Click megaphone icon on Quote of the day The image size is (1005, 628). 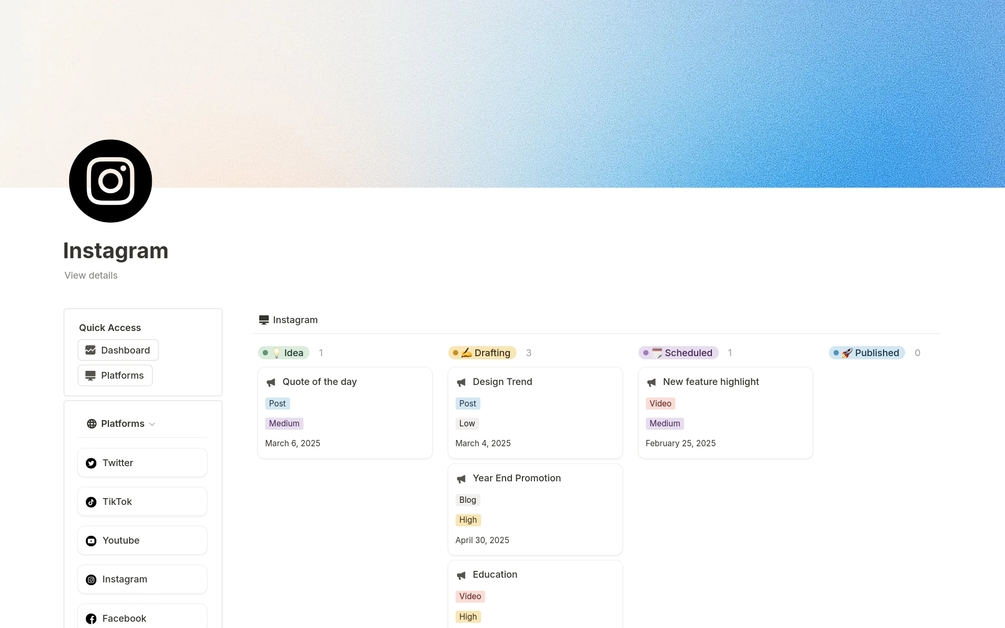point(271,382)
